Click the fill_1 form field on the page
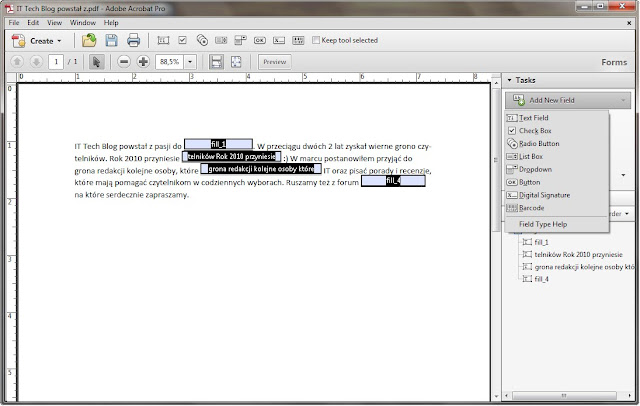The width and height of the screenshot is (640, 406). pyautogui.click(x=218, y=144)
